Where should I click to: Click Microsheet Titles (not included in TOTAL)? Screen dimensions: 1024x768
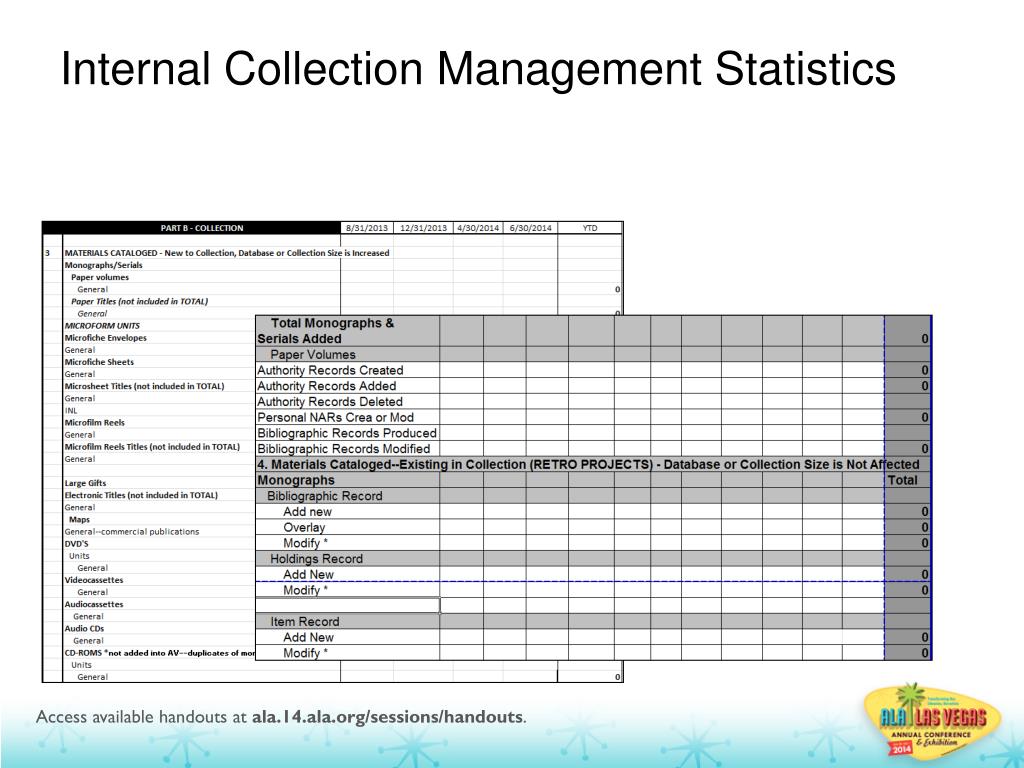pyautogui.click(x=144, y=386)
